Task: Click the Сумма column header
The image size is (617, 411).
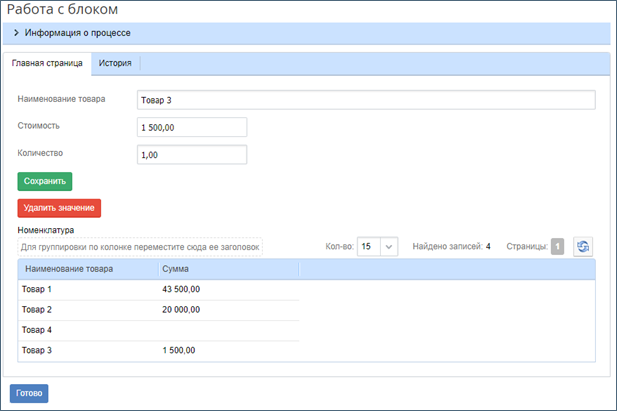Action: (x=176, y=269)
